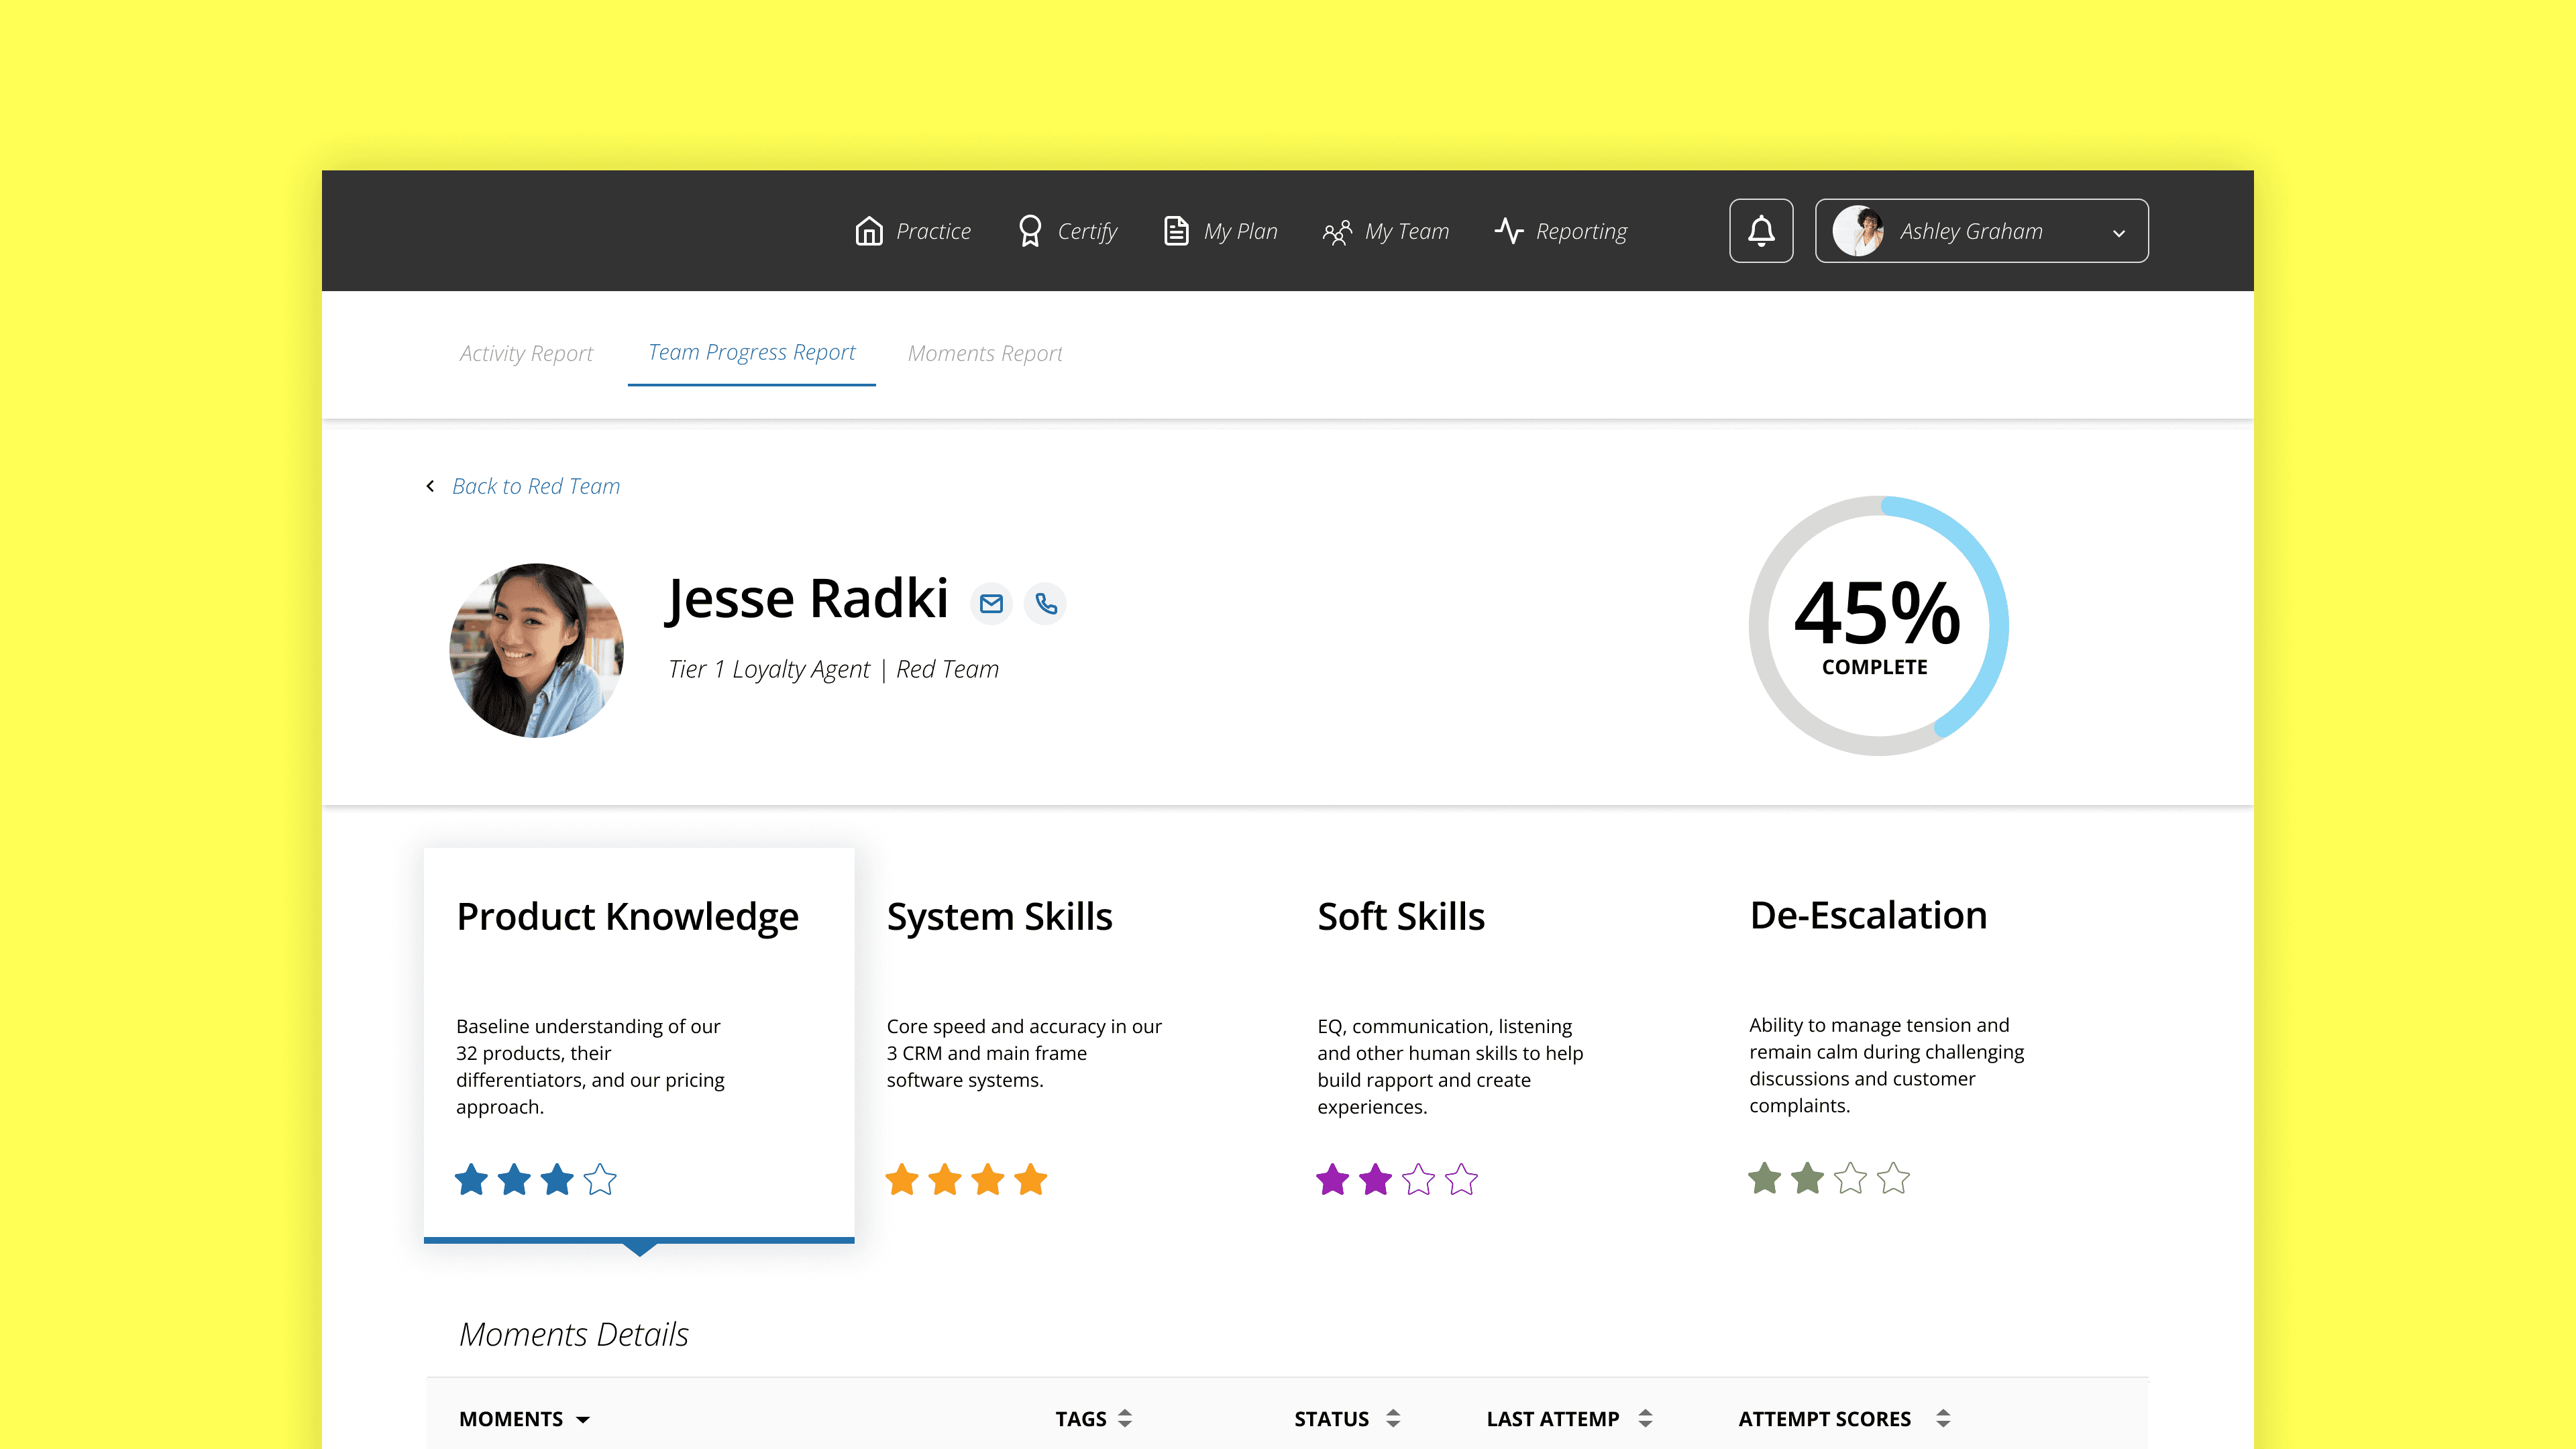Sort the STATUS column
The height and width of the screenshot is (1449, 2576).
coord(1393,1418)
